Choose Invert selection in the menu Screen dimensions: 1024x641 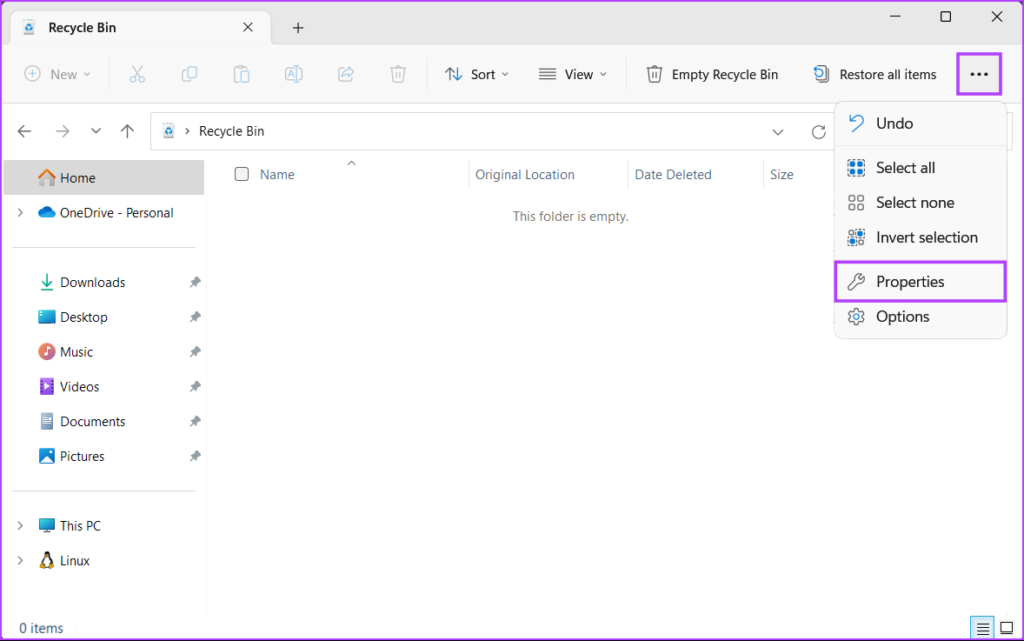click(x=926, y=237)
